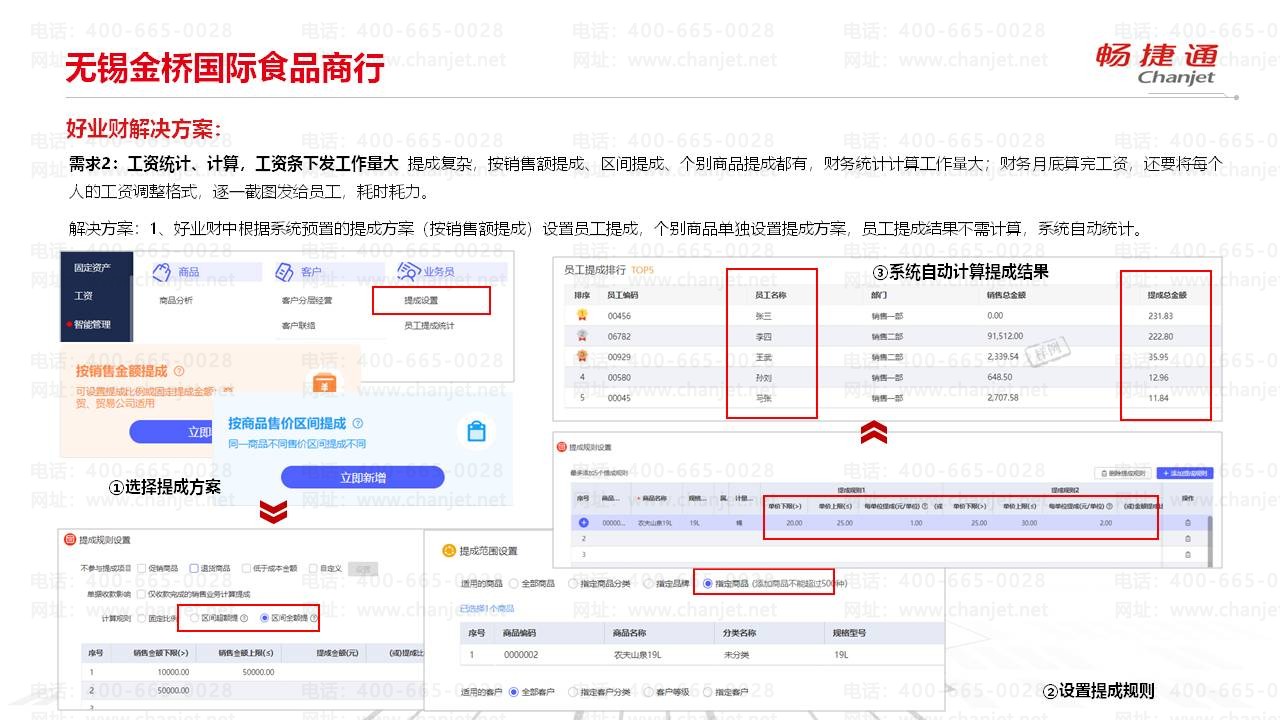Image resolution: width=1280 pixels, height=720 pixels.
Task: Click the 商品 shopping bag icon
Action: click(163, 272)
